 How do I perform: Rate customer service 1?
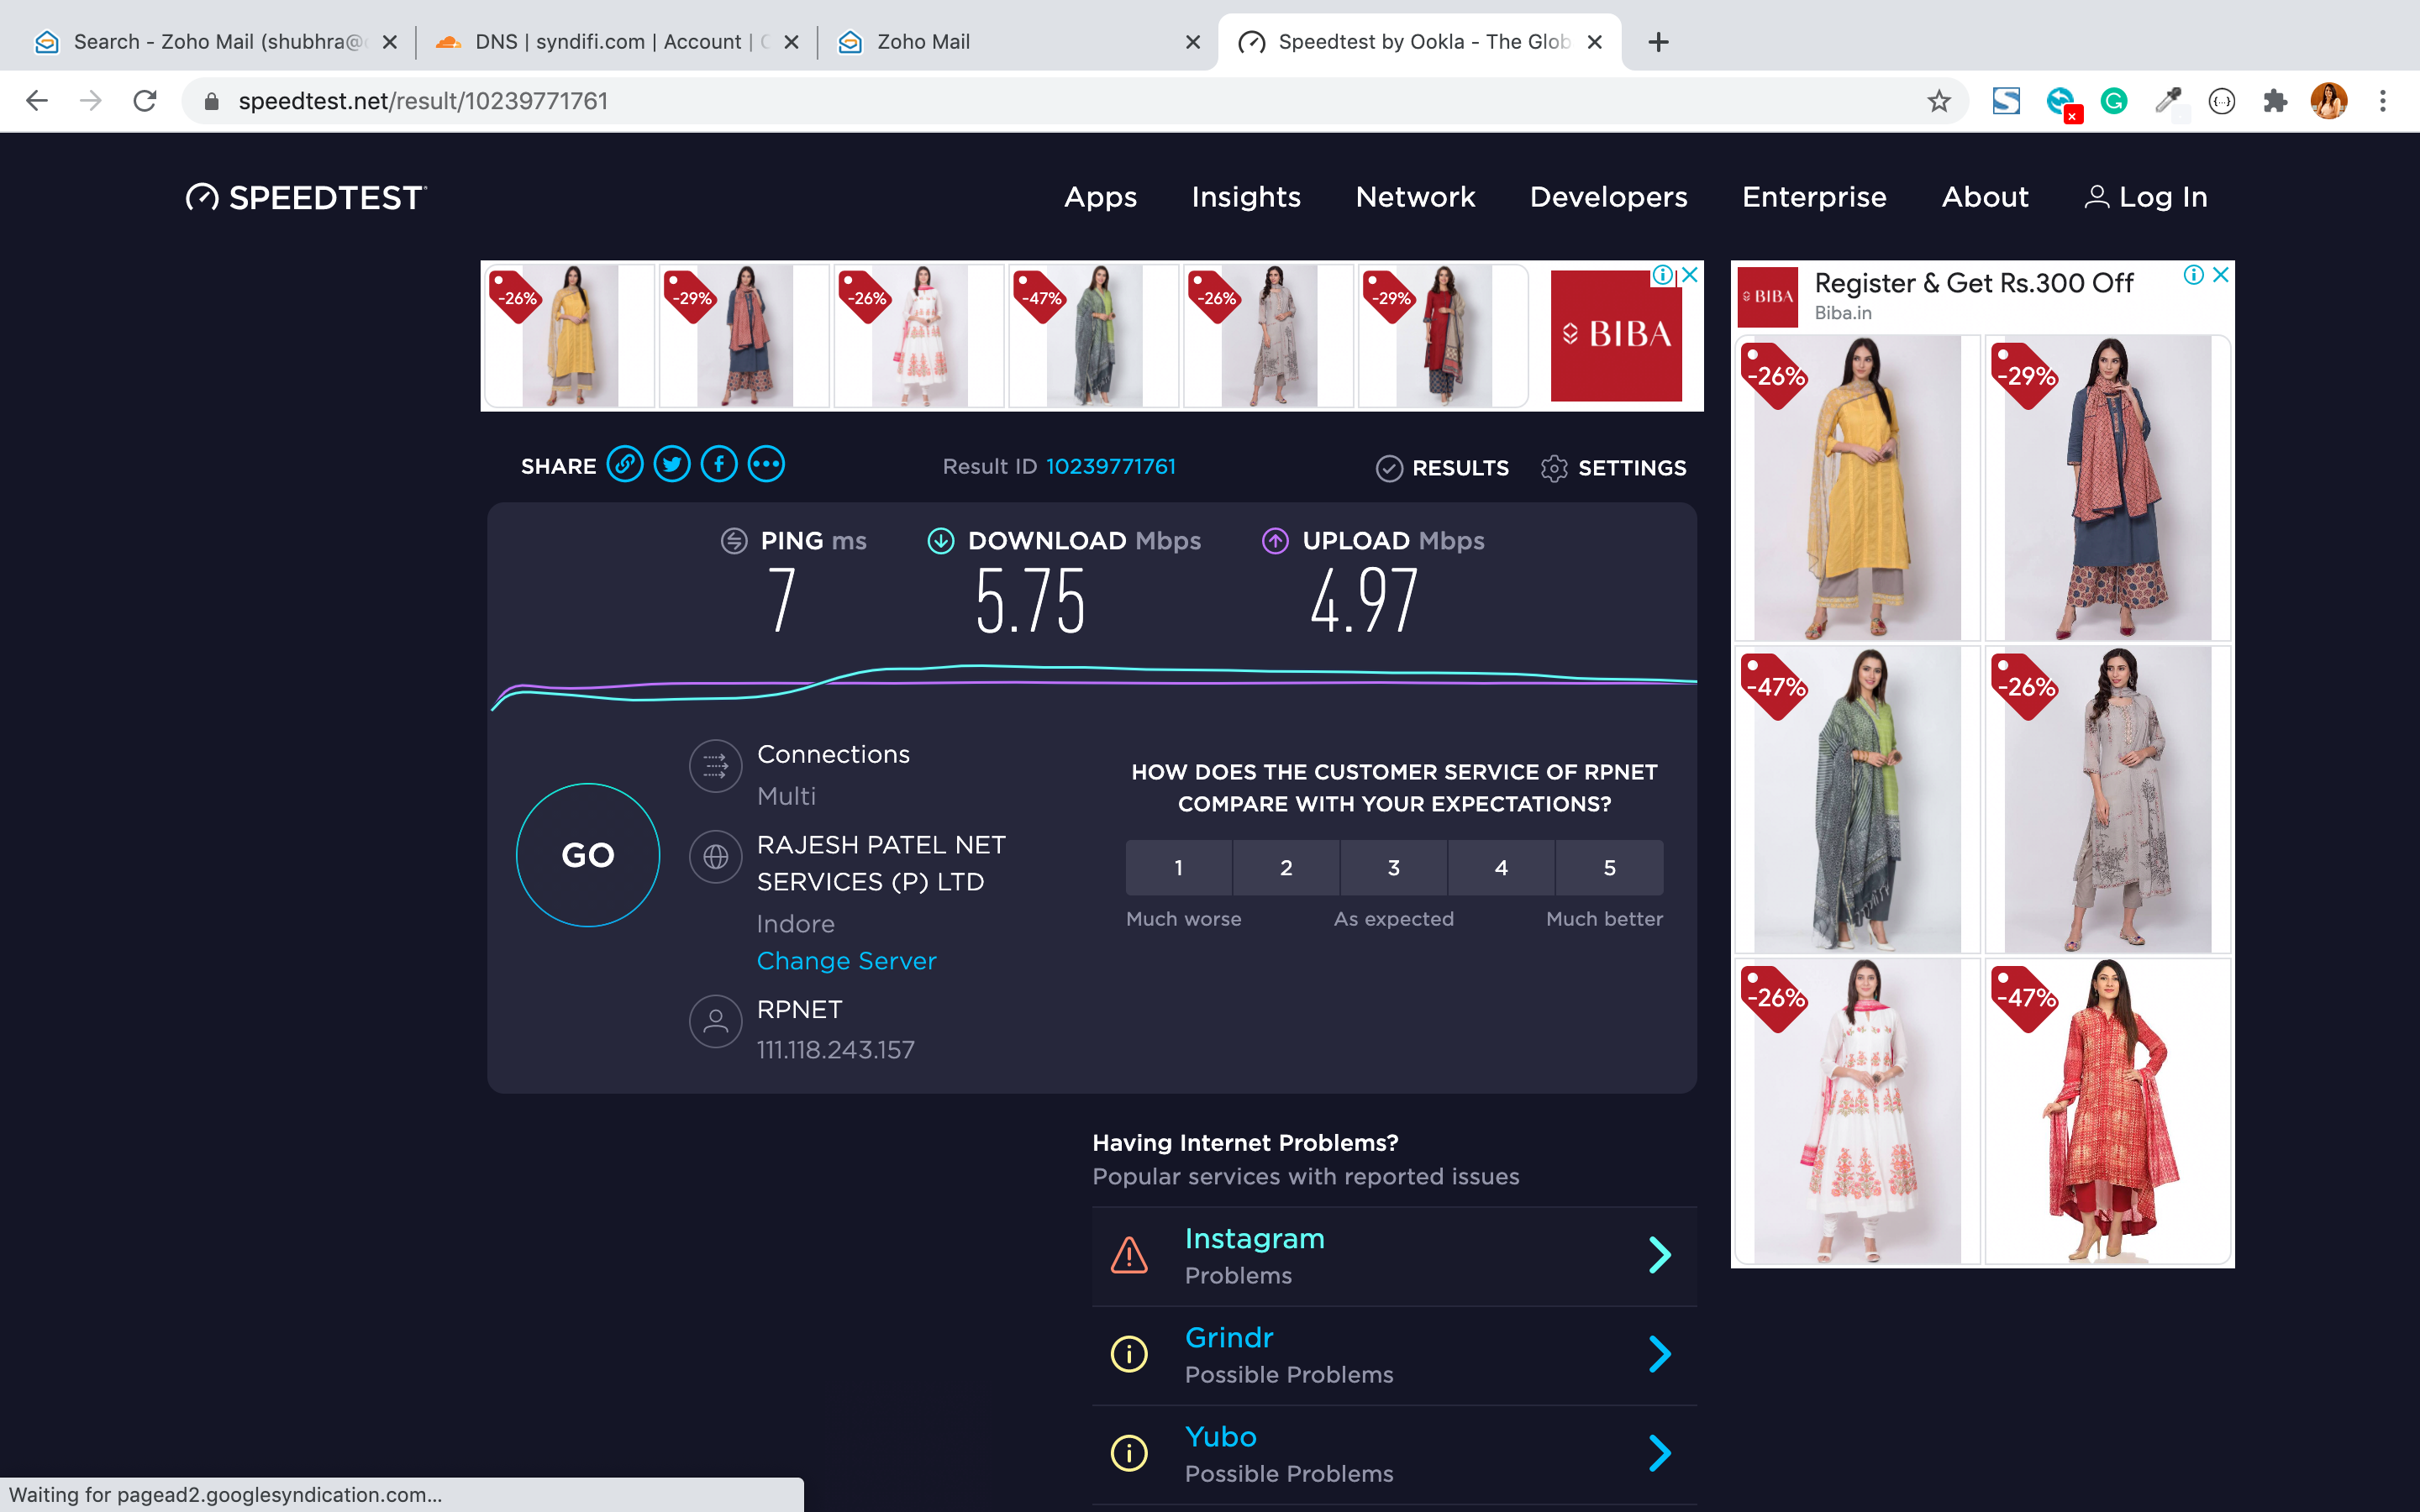point(1179,868)
